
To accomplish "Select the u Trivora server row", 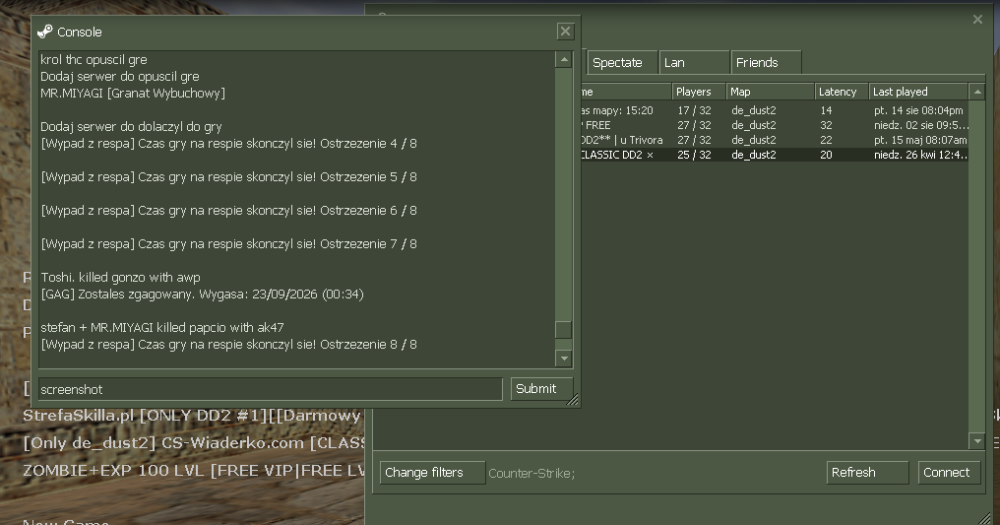I will pos(774,140).
